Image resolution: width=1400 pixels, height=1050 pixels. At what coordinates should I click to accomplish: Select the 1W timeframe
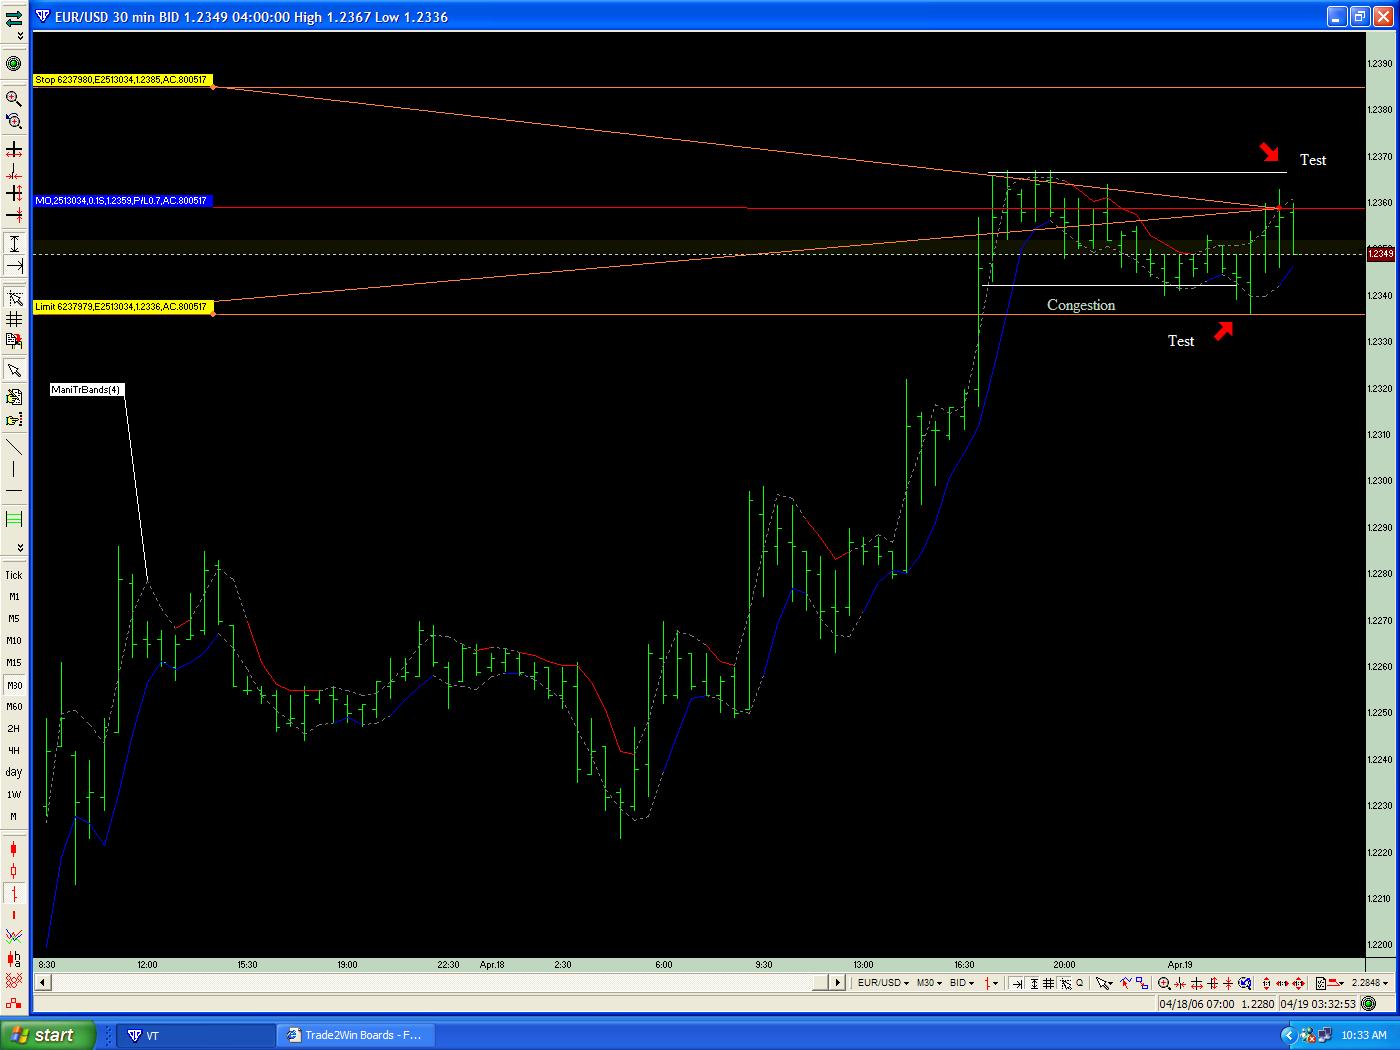14,794
